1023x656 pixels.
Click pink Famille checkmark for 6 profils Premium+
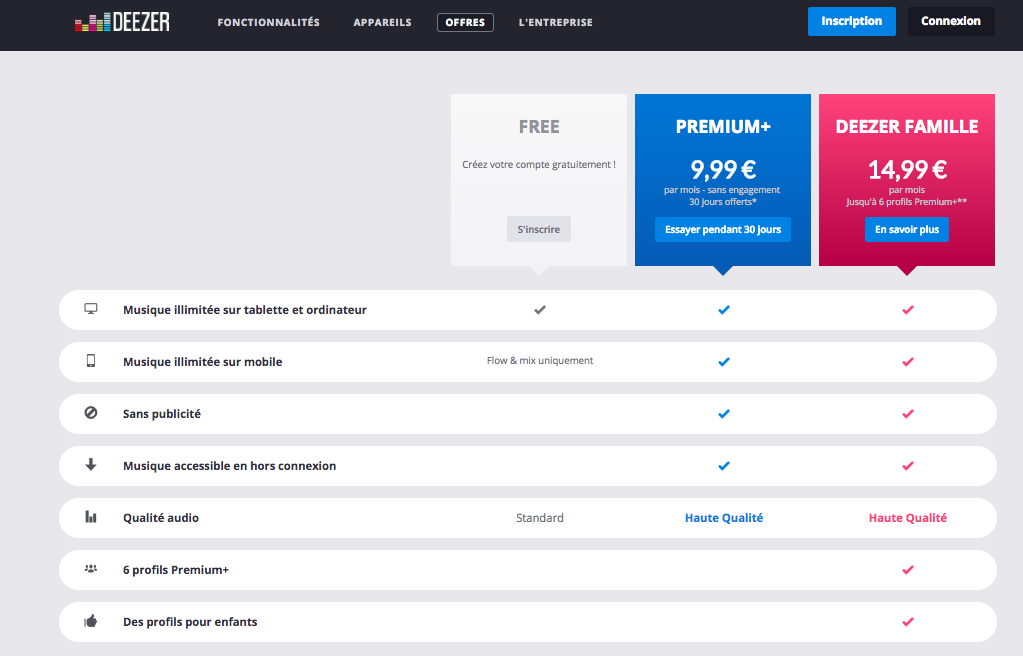(x=907, y=570)
